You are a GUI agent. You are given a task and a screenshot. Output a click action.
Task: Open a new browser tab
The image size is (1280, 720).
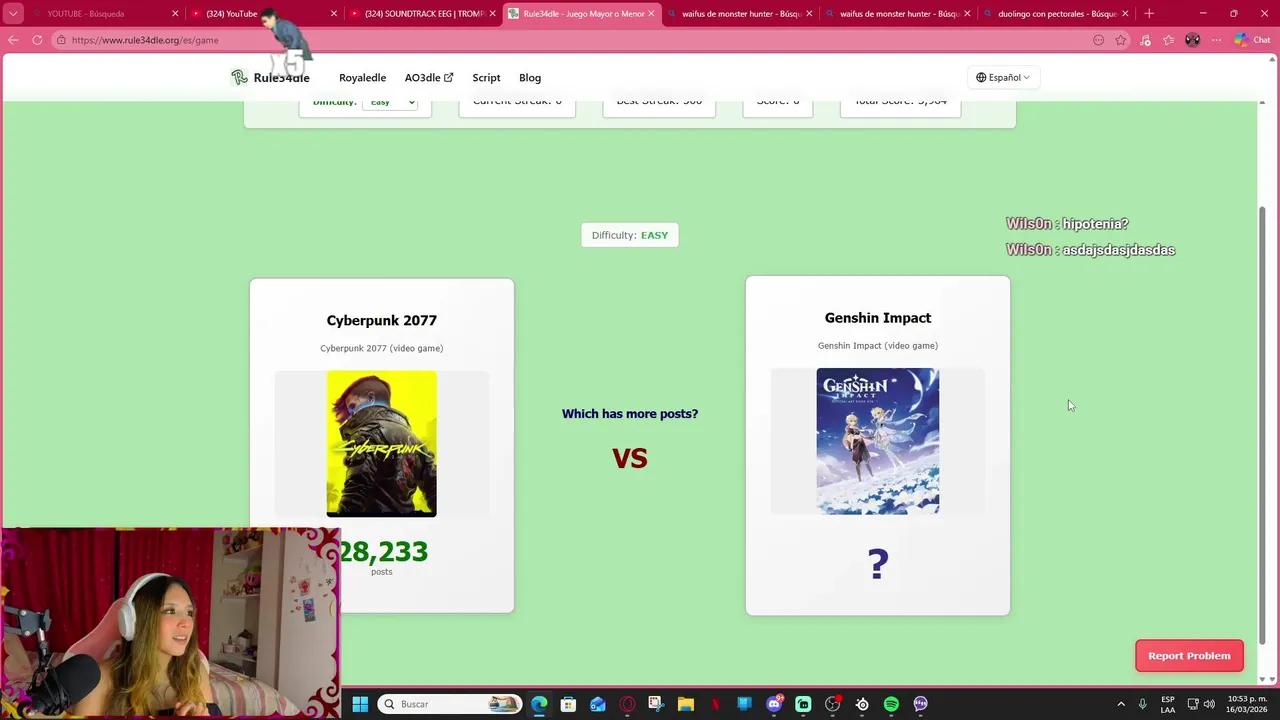click(x=1149, y=14)
